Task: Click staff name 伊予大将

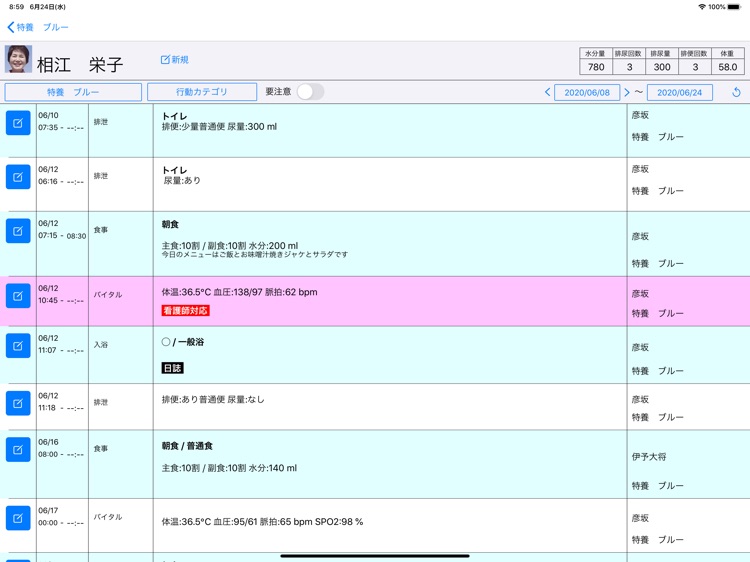Action: [x=649, y=457]
